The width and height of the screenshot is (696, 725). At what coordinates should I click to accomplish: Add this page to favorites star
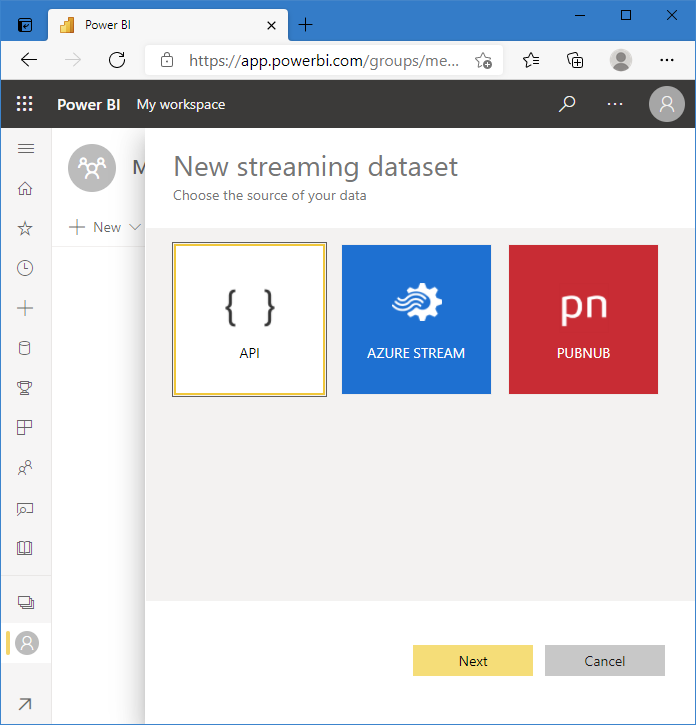483,61
